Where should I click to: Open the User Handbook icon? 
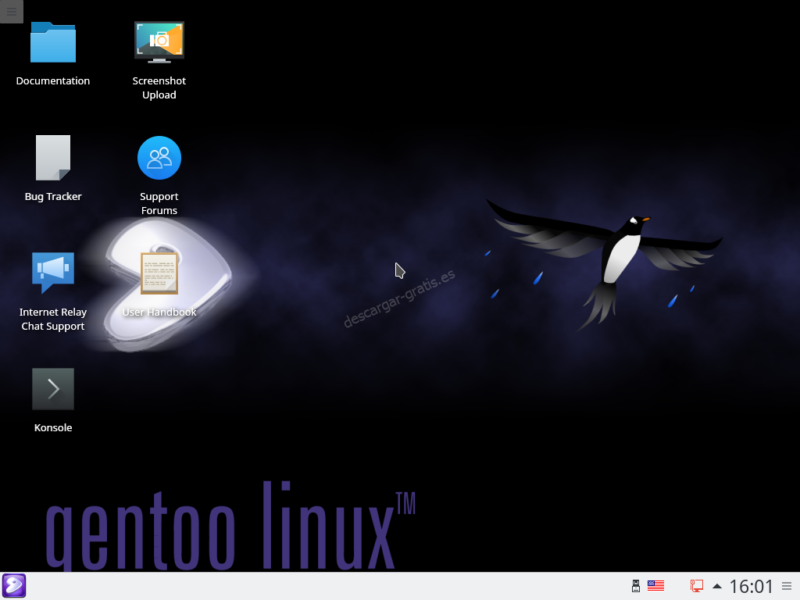(x=159, y=273)
